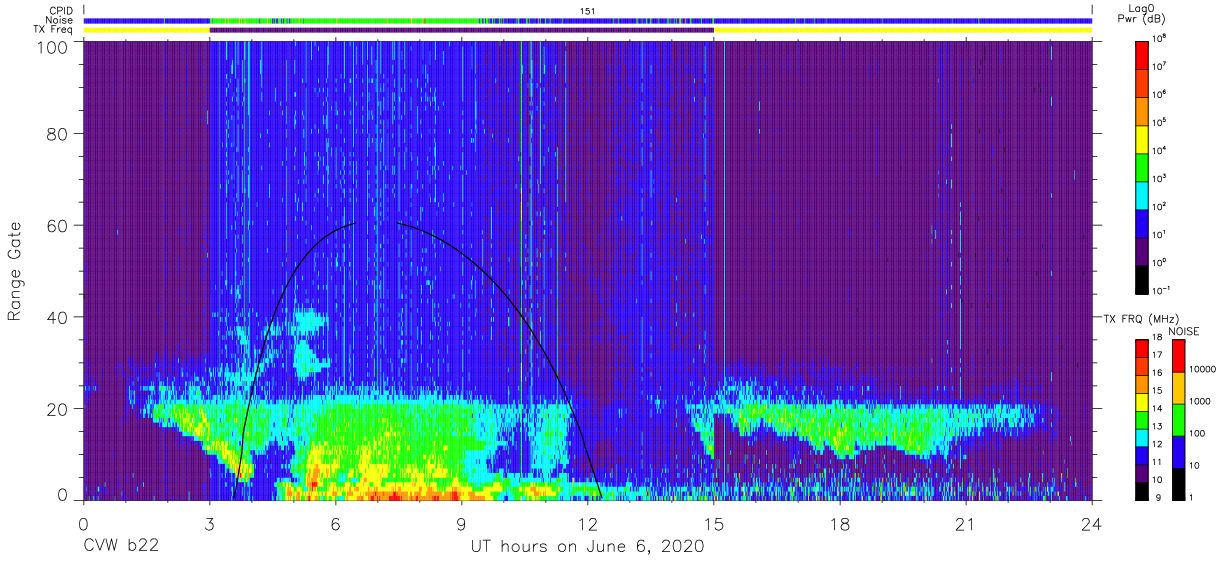Click the 10^4 tick label on power colorbar
This screenshot has width=1228, height=567.
[1161, 149]
